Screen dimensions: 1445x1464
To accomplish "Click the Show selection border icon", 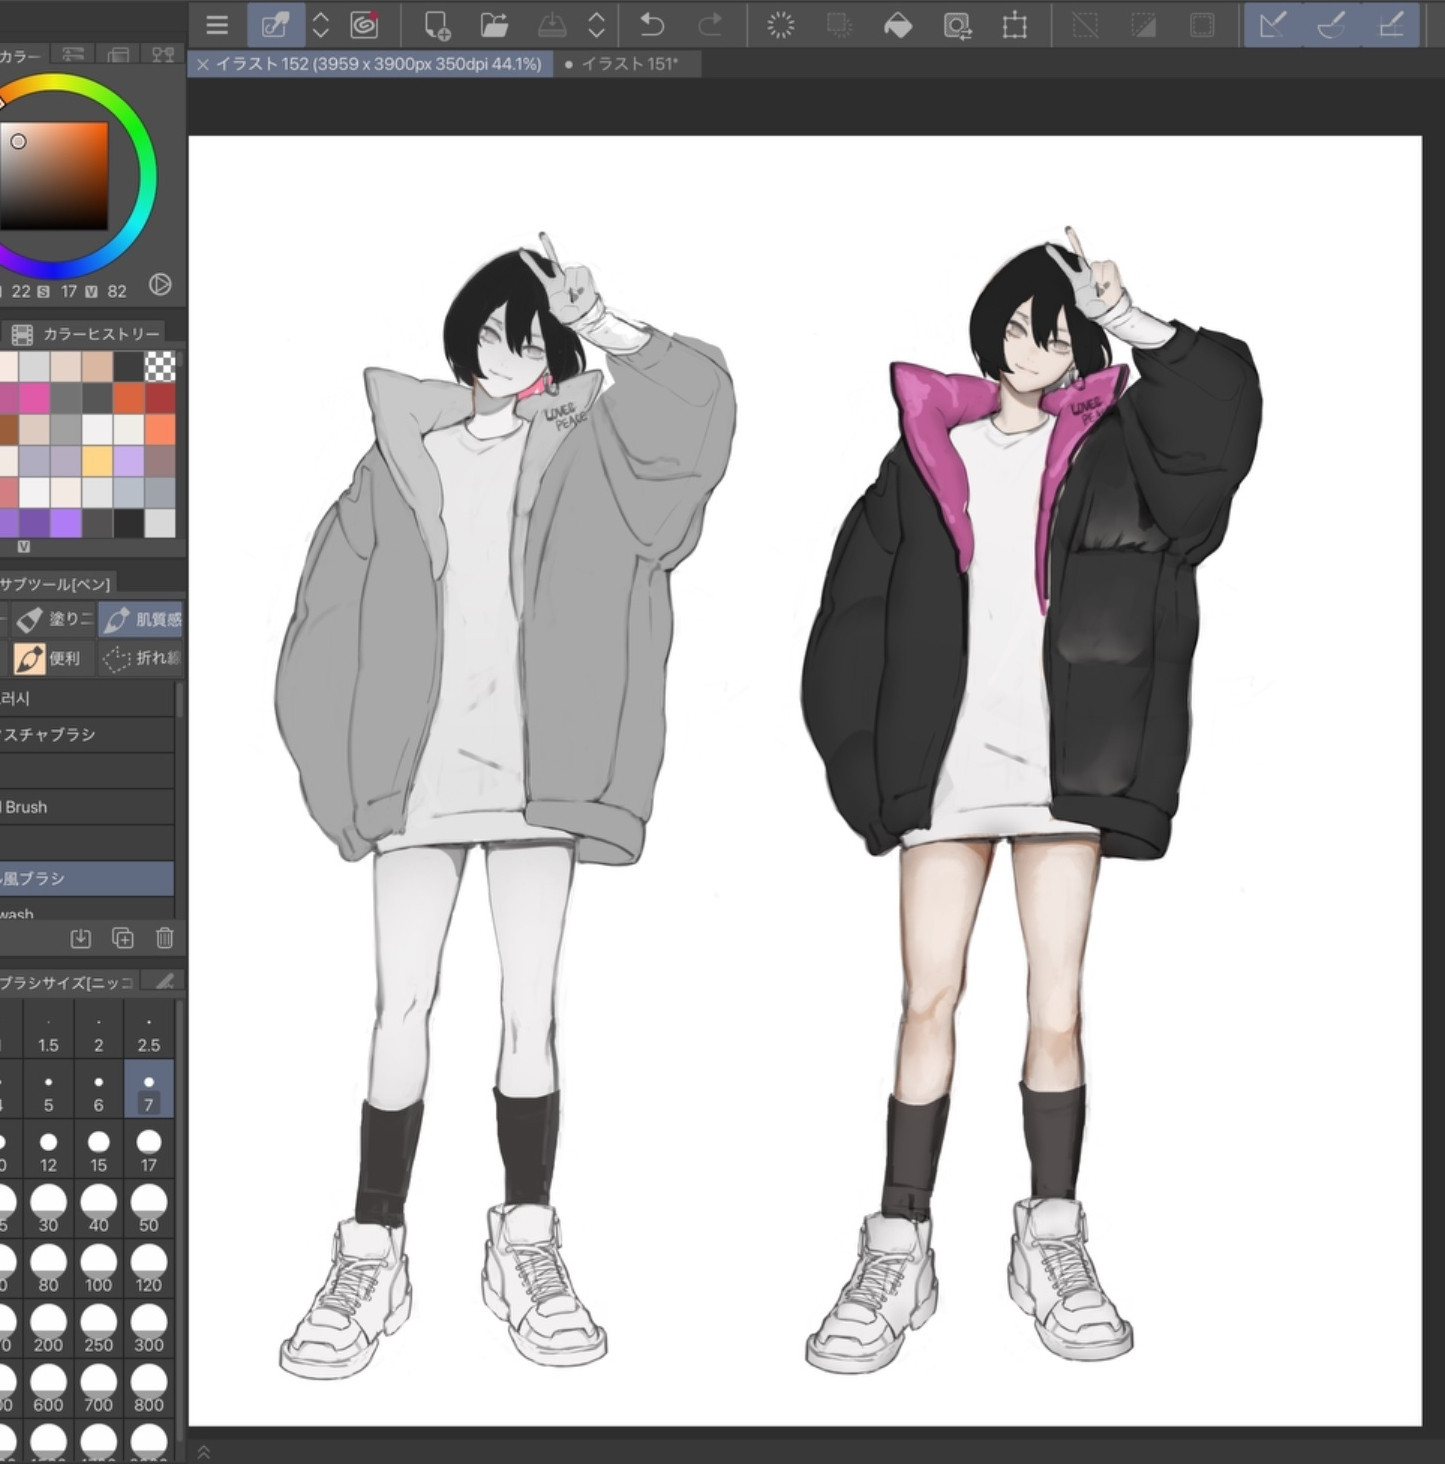I will pos(1202,25).
